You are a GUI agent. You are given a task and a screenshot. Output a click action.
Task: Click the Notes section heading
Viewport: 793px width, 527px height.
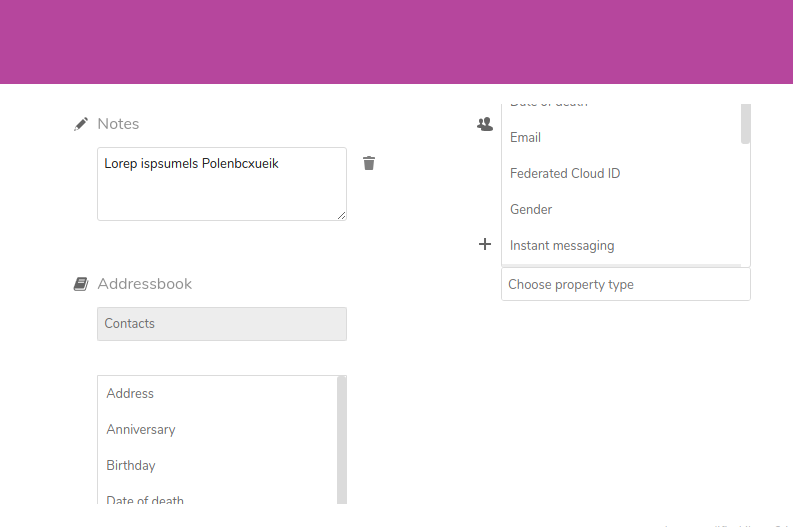click(x=118, y=124)
